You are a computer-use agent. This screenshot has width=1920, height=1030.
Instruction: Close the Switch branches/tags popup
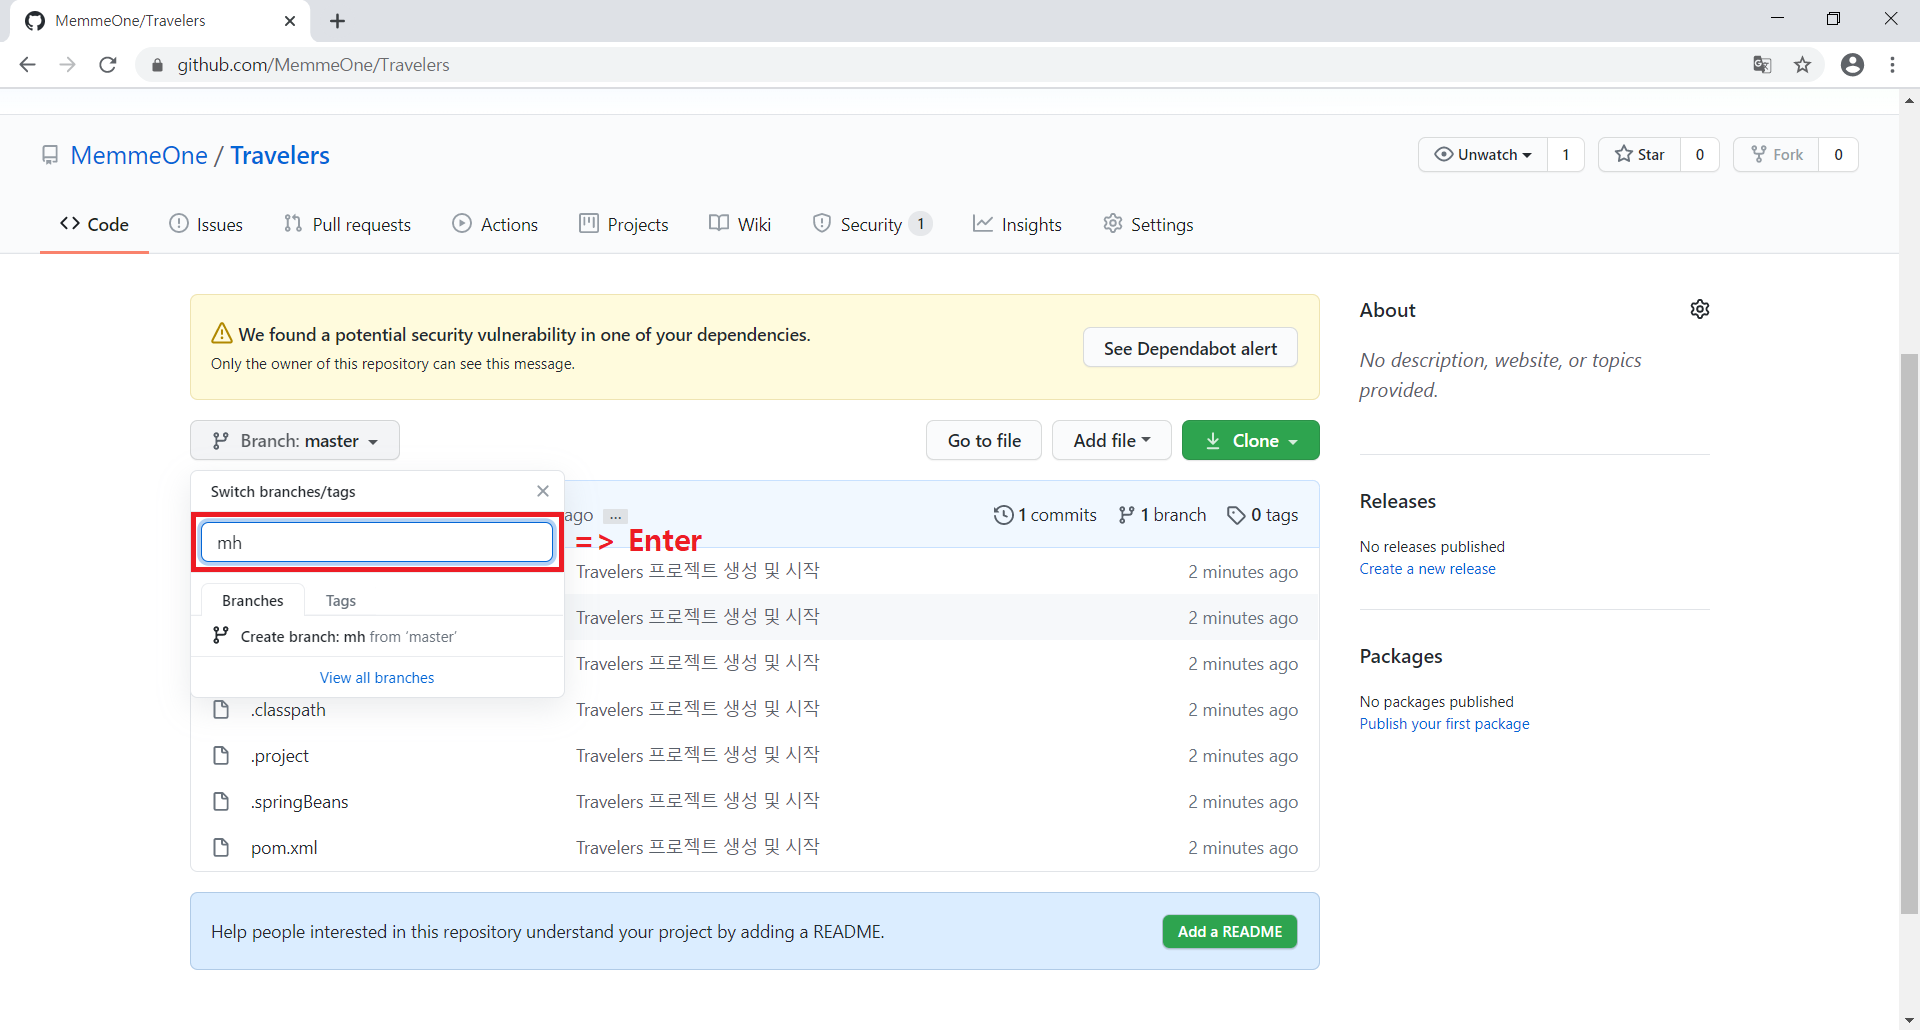[543, 491]
